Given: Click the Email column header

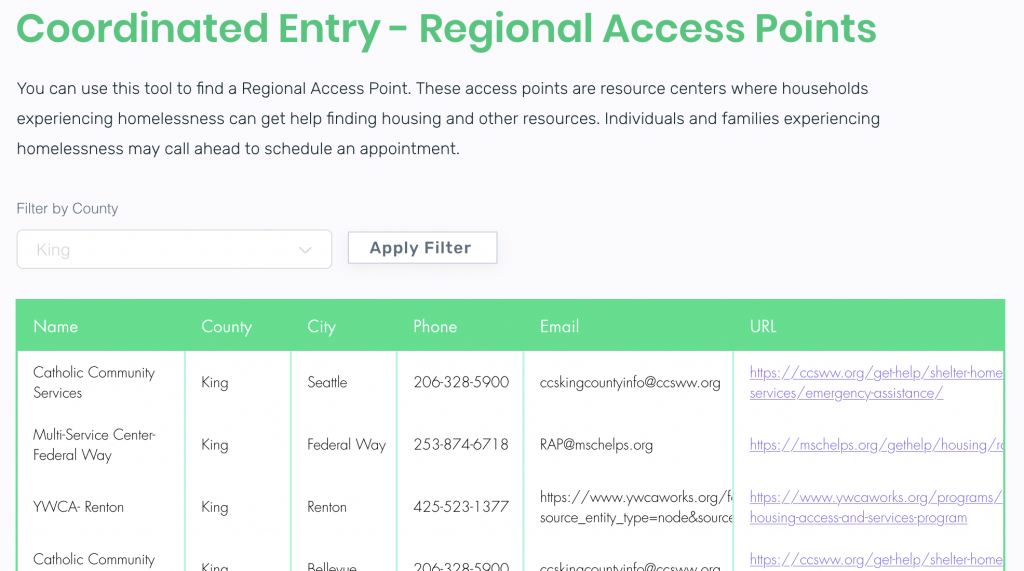Looking at the screenshot, I should 559,327.
